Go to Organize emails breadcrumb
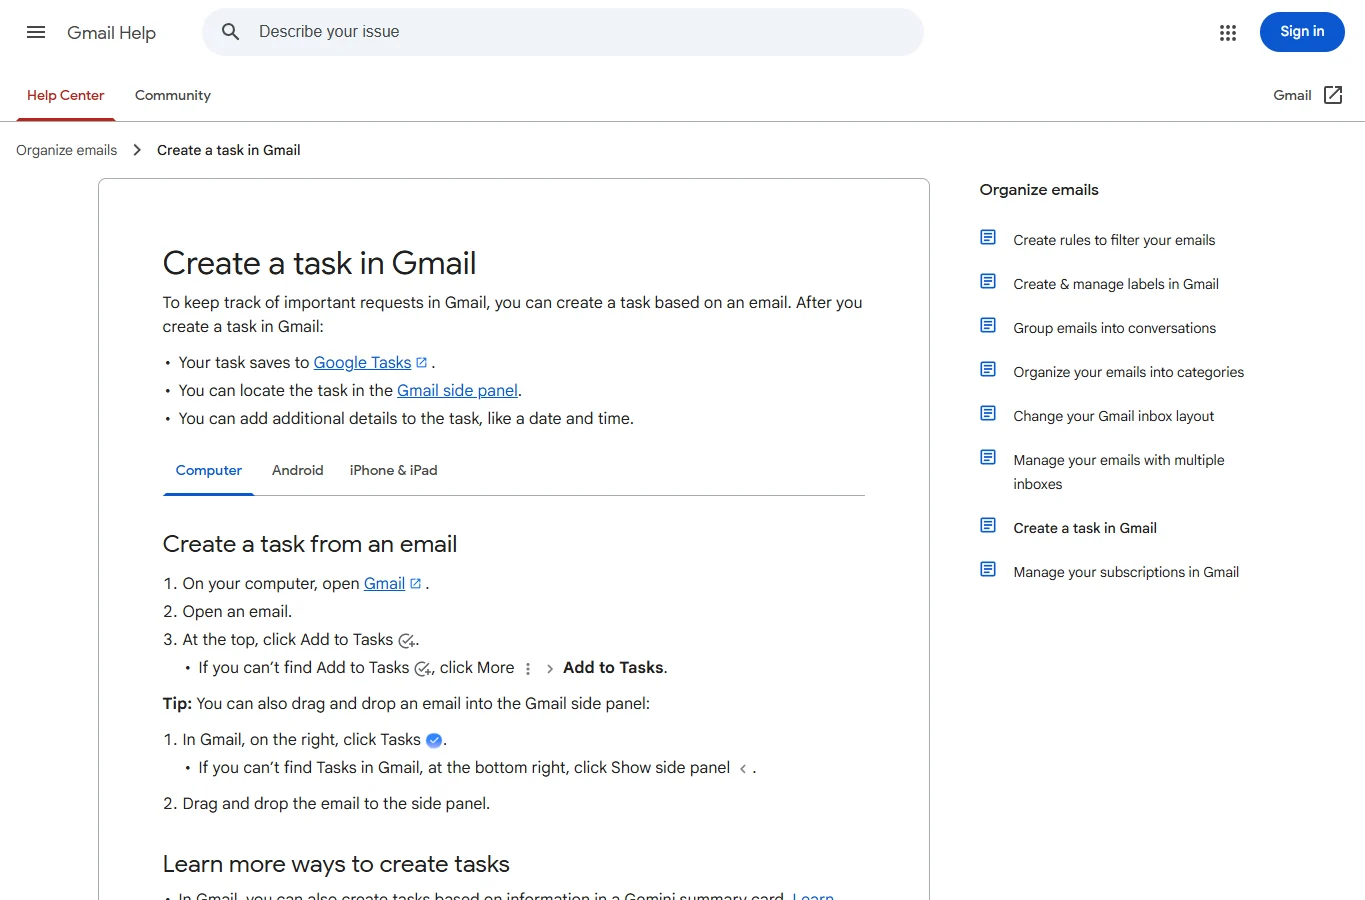This screenshot has width=1365, height=900. tap(66, 150)
